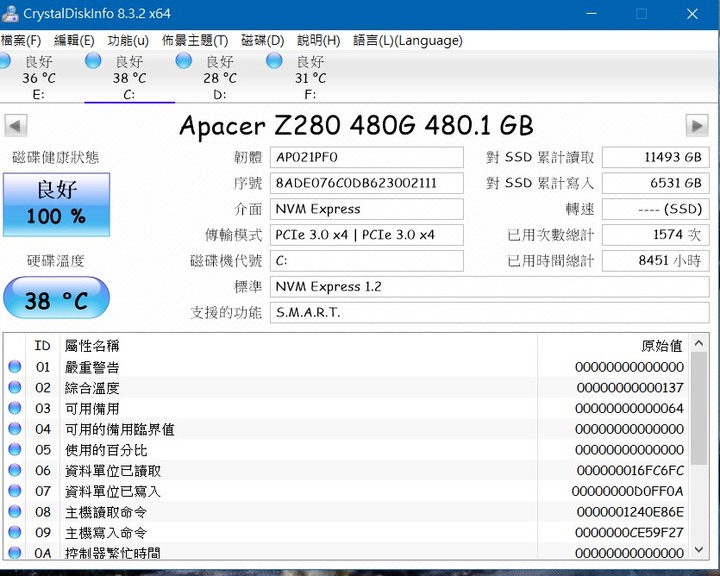Screen dimensions: 720x576
Task: Click the 38 °C temperature indicator
Action: pyautogui.click(x=56, y=299)
